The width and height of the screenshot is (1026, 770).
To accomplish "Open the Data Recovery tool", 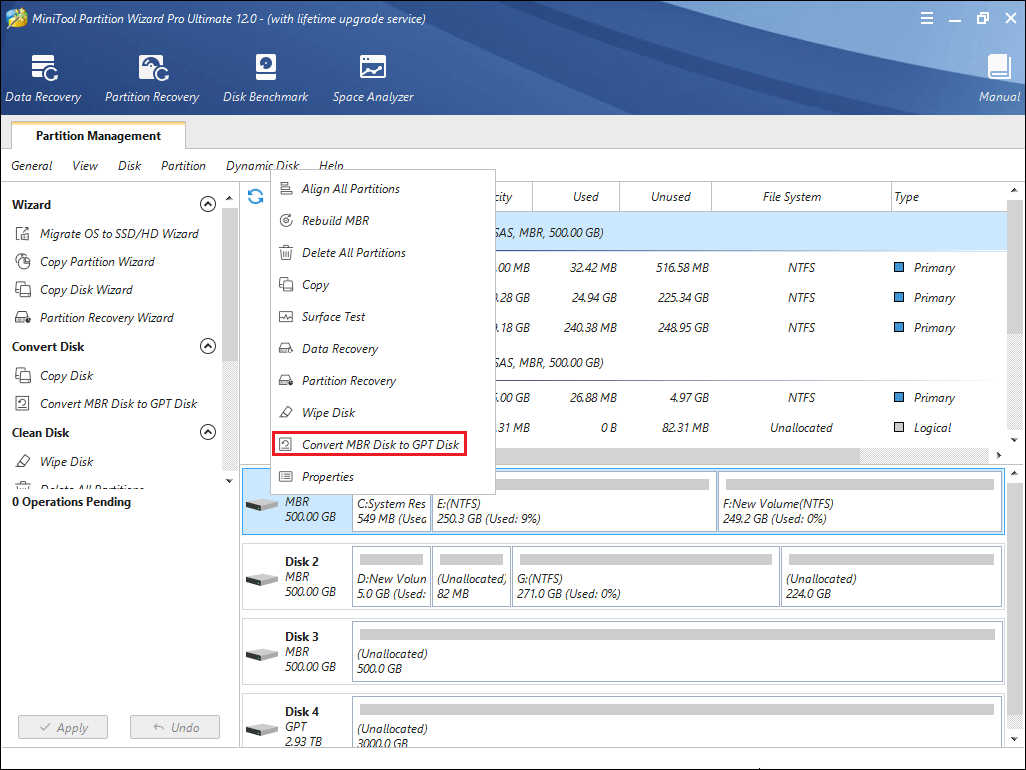I will (x=43, y=79).
